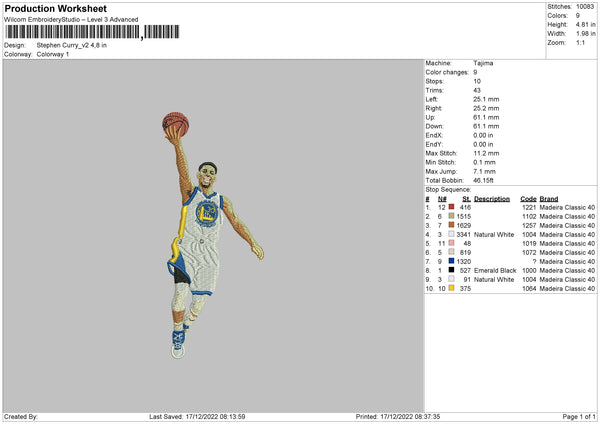Image resolution: width=600 pixels, height=424 pixels.
Task: Select the white swatch beside 91 stitches
Action: coord(452,279)
